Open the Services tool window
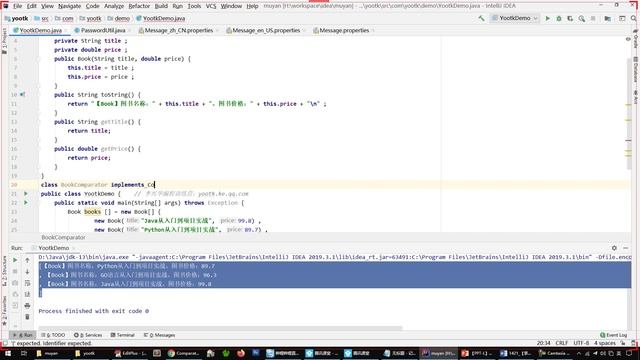 88,335
